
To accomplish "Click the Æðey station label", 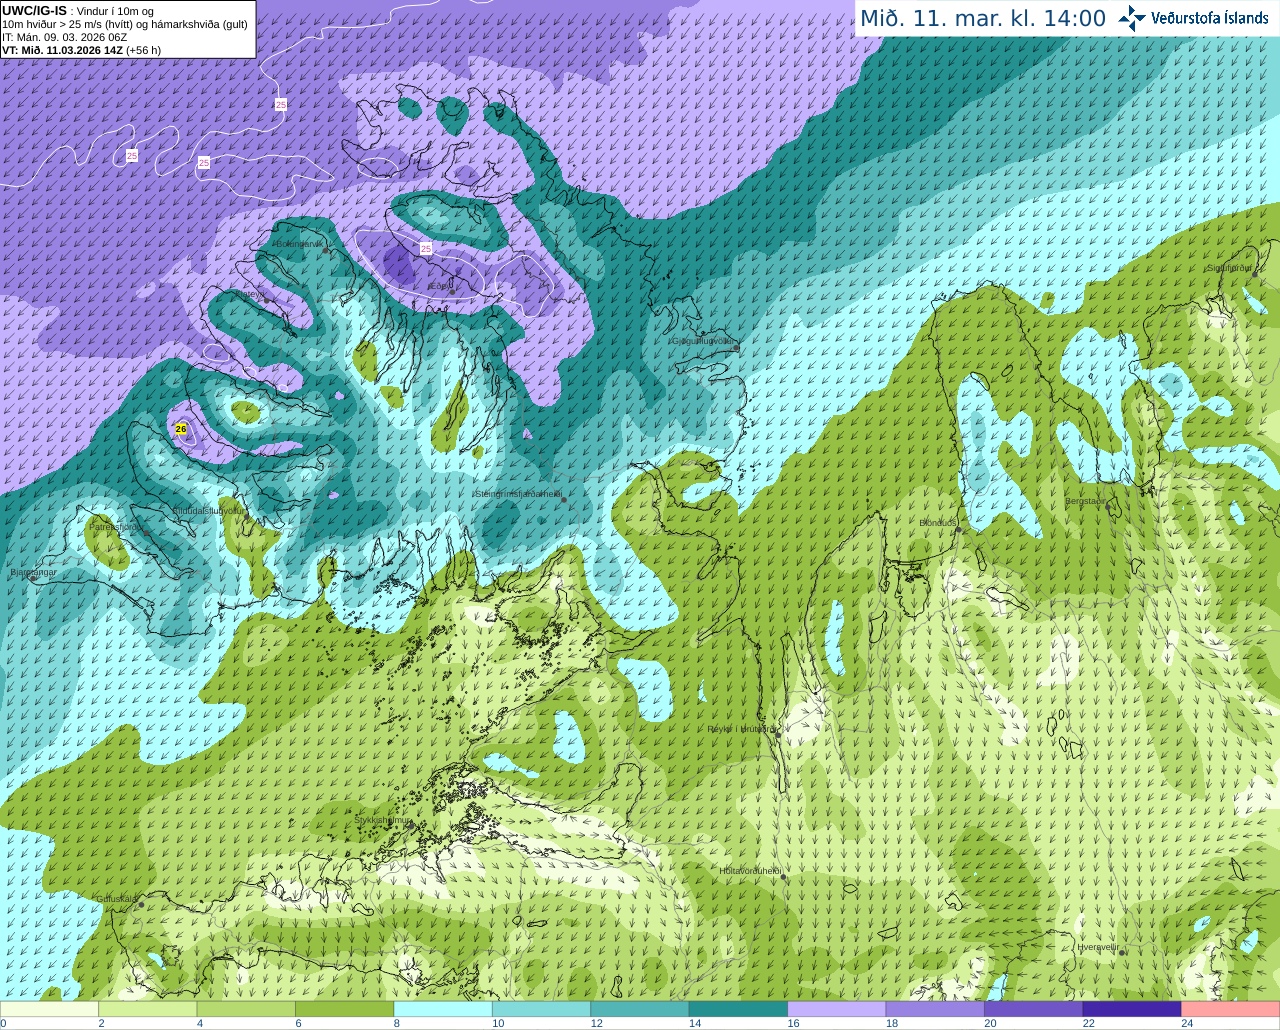I will (x=439, y=286).
